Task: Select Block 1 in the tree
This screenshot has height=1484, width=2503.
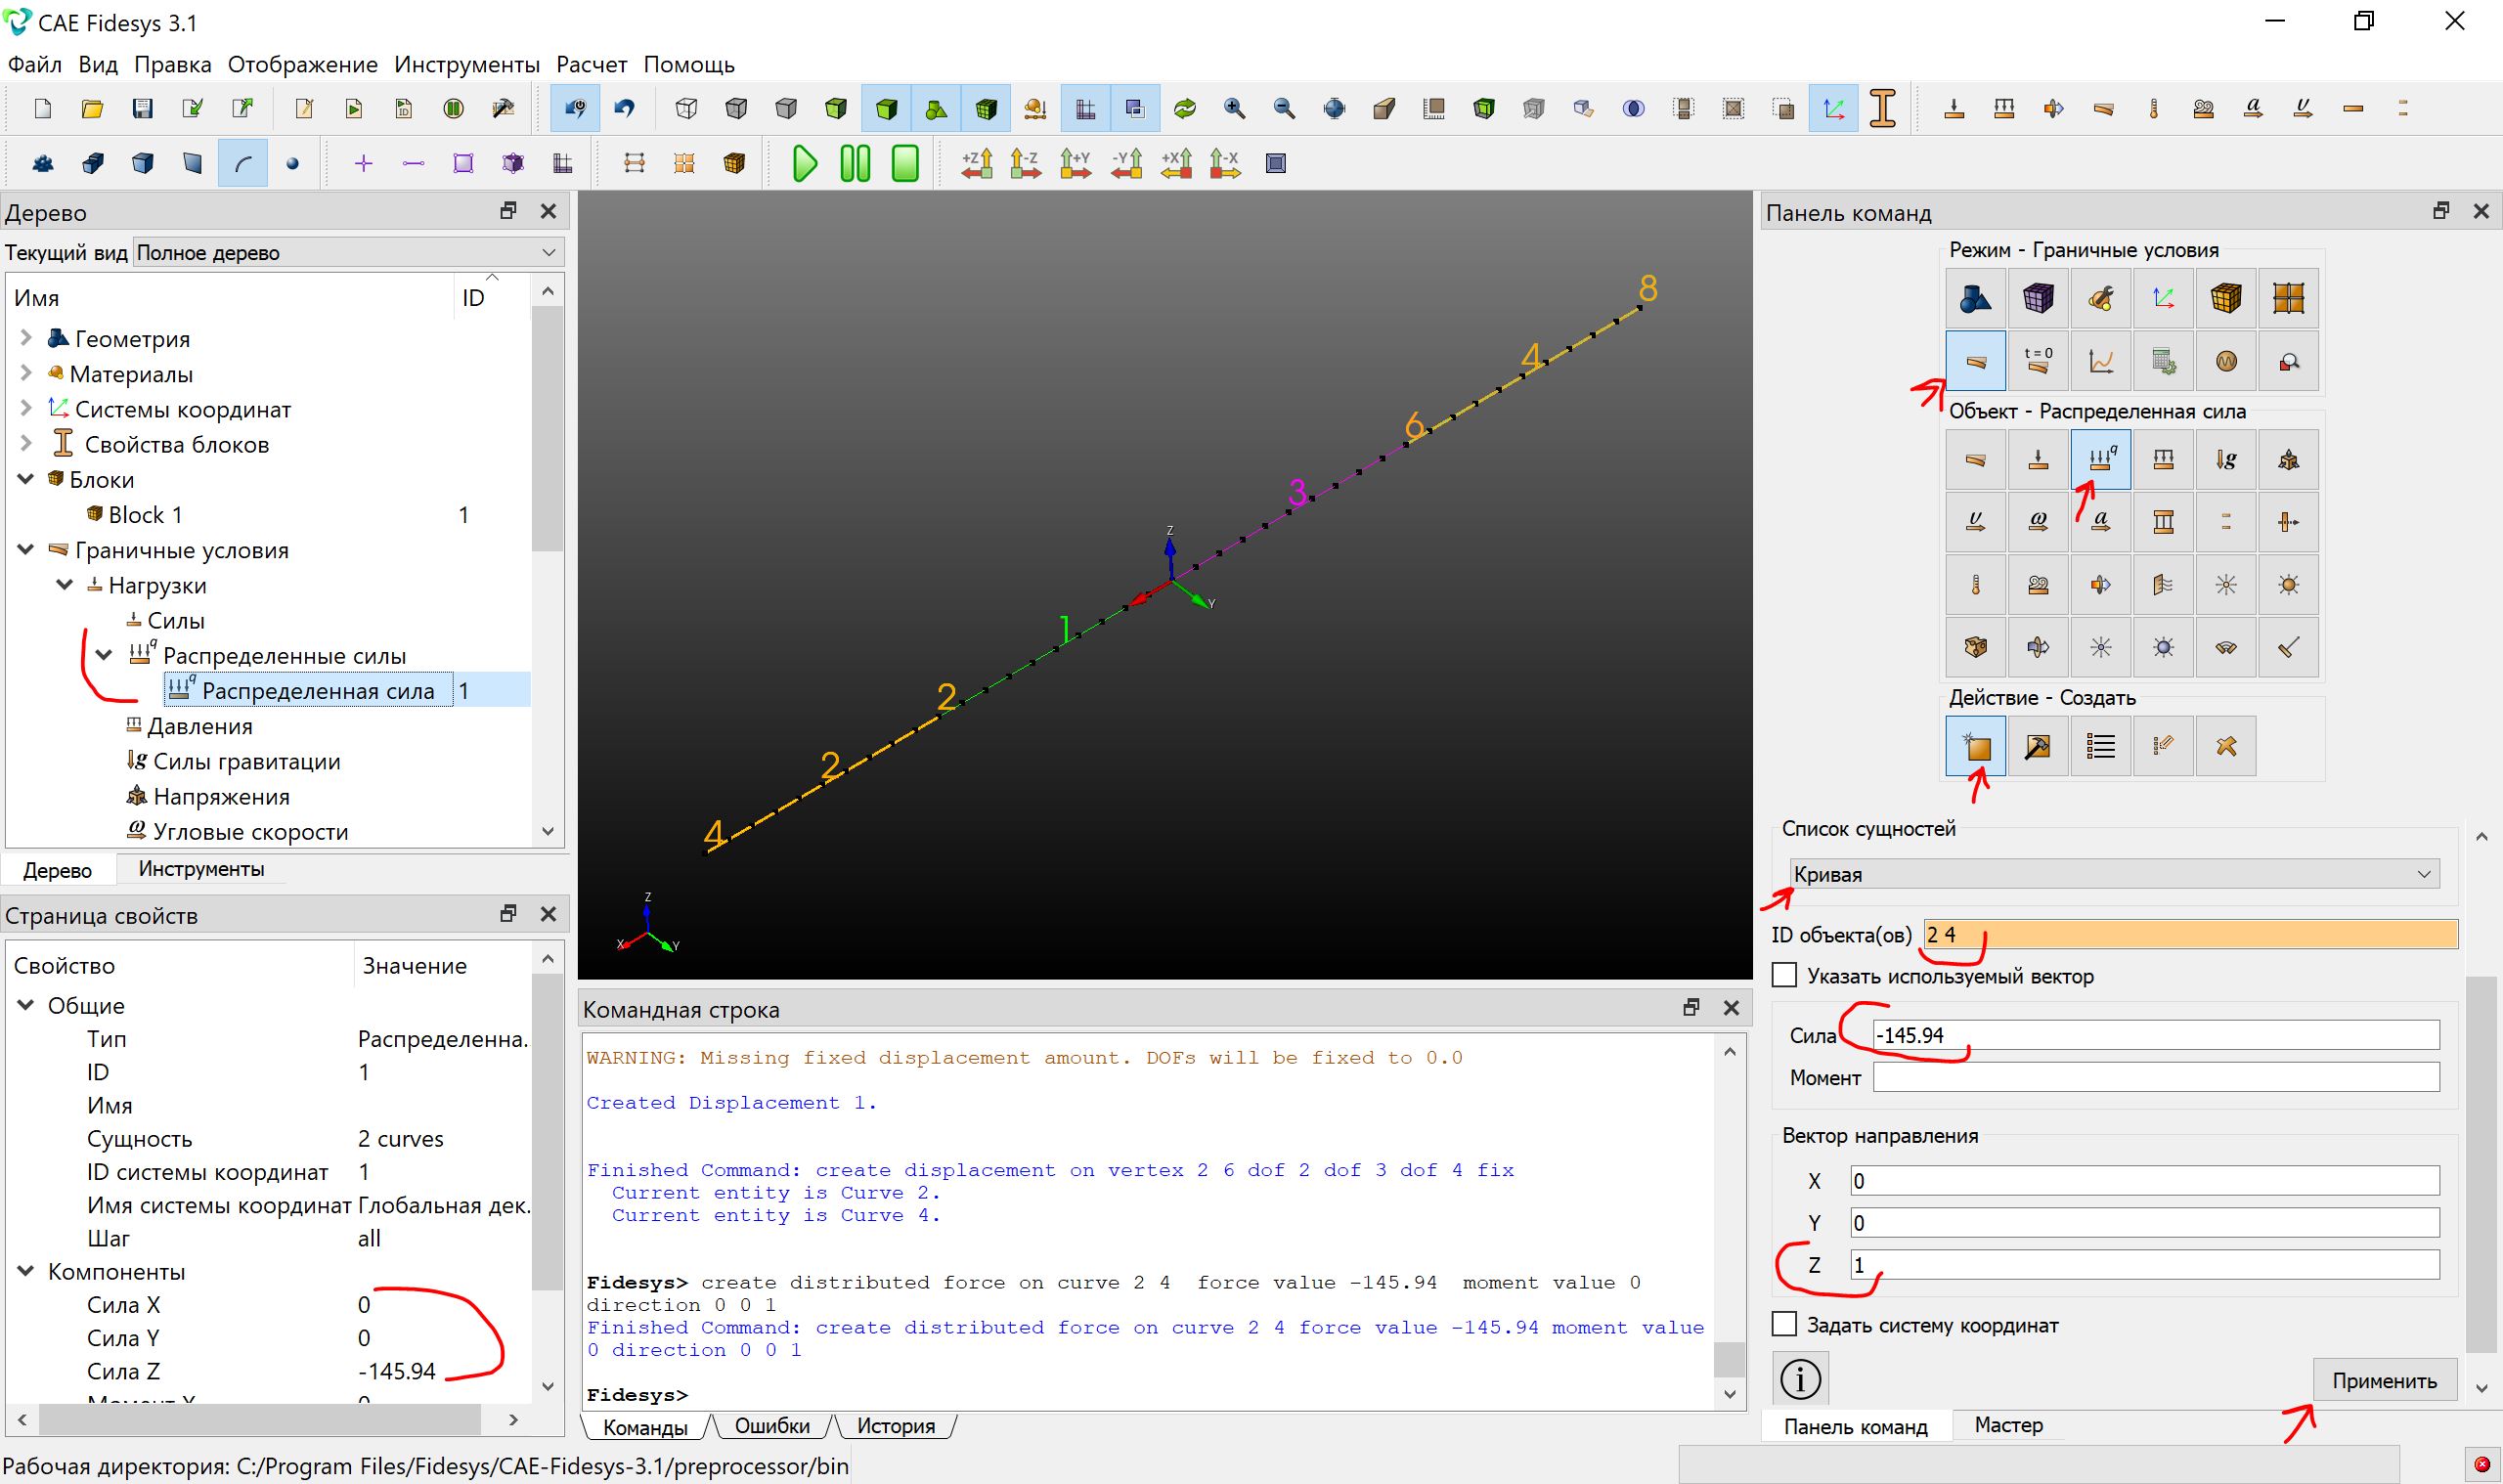Action: click(145, 515)
